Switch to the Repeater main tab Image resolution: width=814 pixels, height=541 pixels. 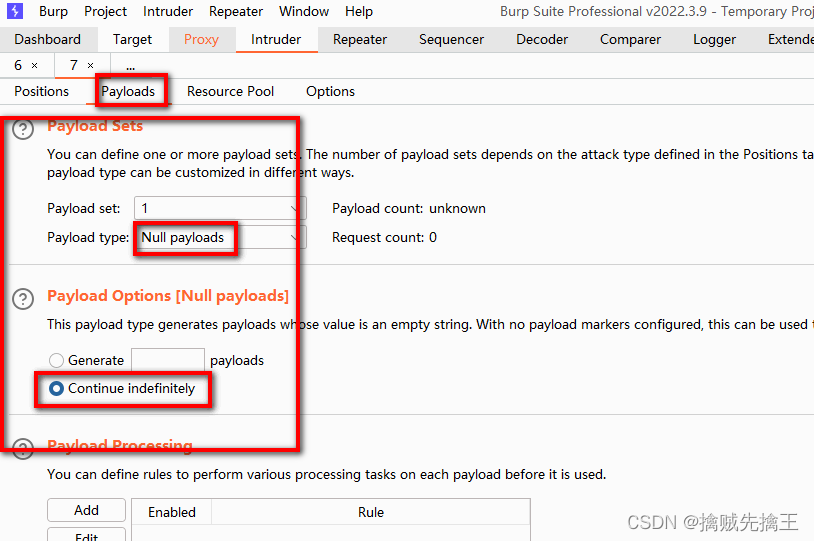[360, 39]
